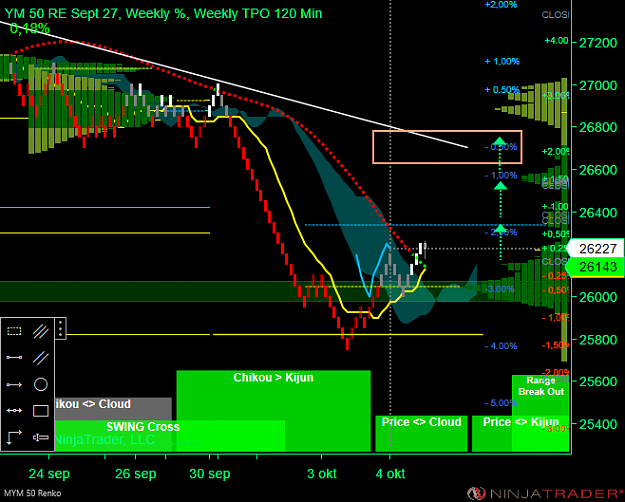Click the 26 sep date label
The width and height of the screenshot is (625, 502).
pos(136,474)
